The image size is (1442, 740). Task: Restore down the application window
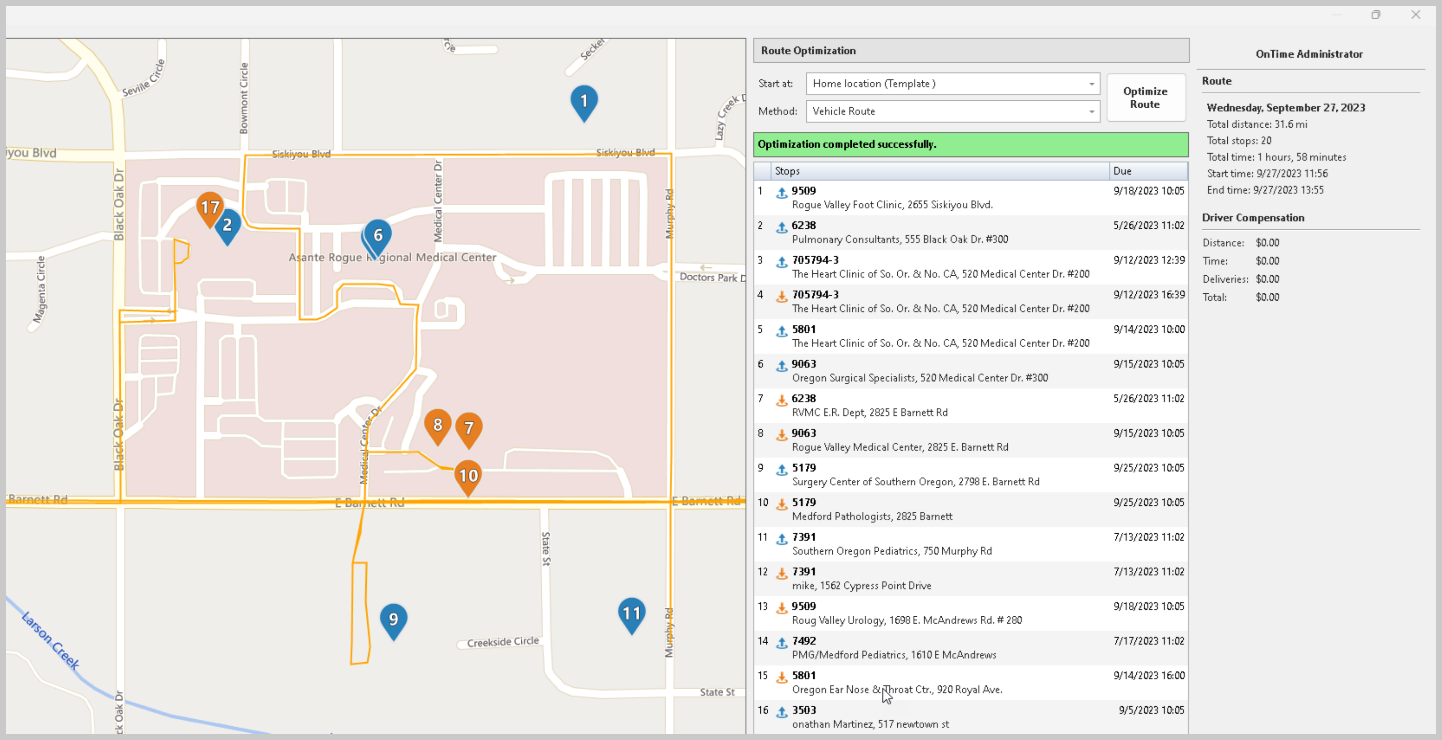click(x=1376, y=14)
